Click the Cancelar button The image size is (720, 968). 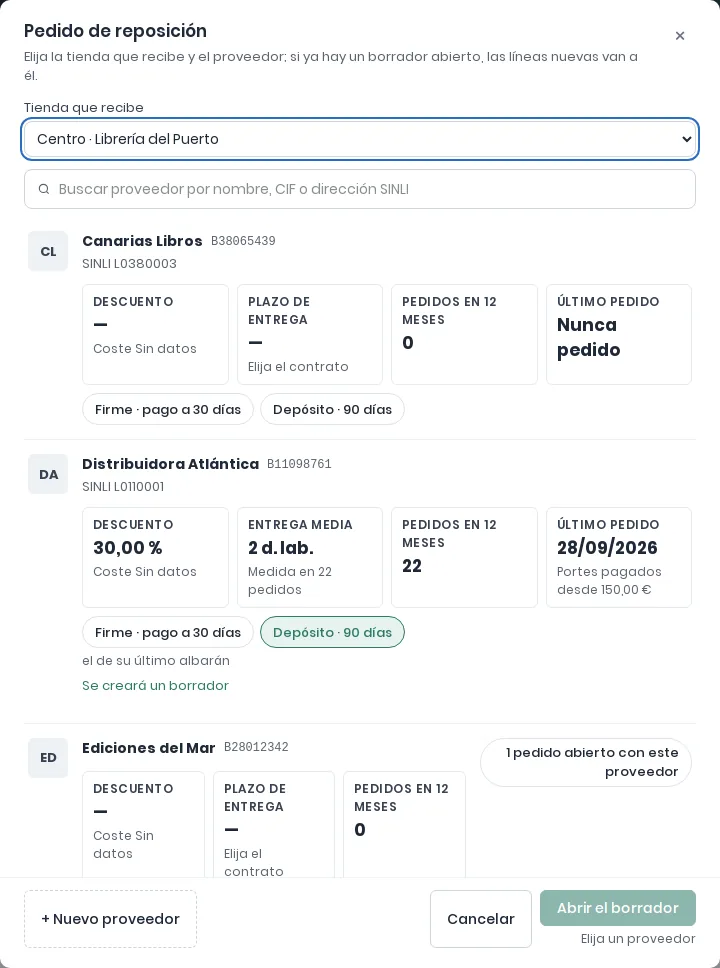tap(480, 919)
